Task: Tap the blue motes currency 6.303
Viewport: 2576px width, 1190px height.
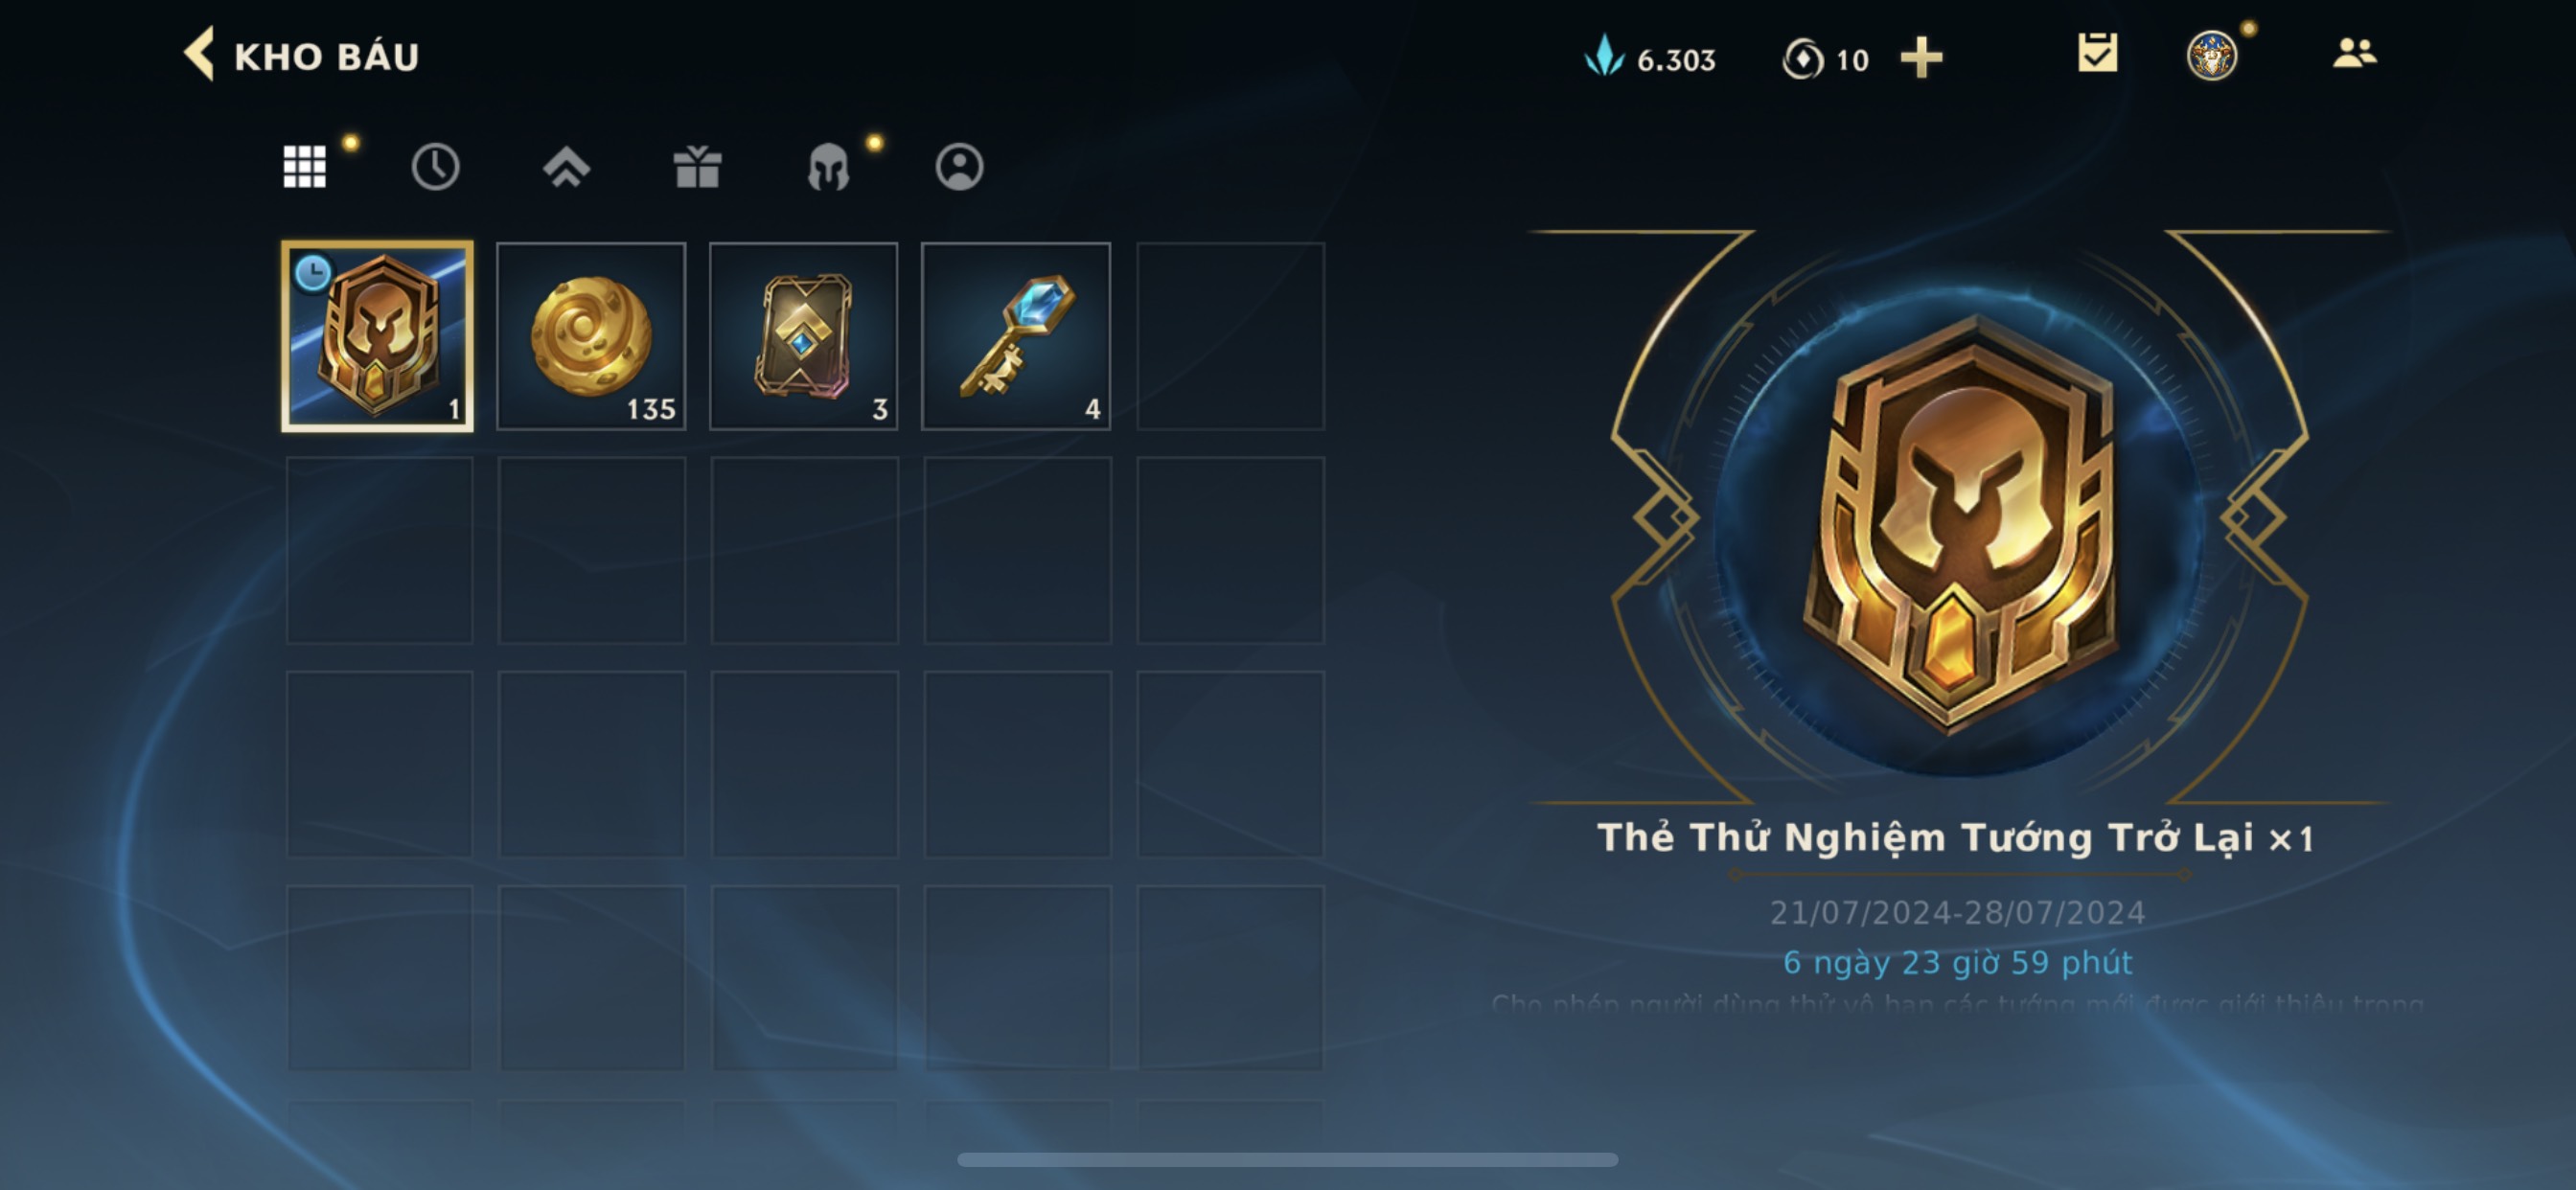Action: click(1650, 58)
